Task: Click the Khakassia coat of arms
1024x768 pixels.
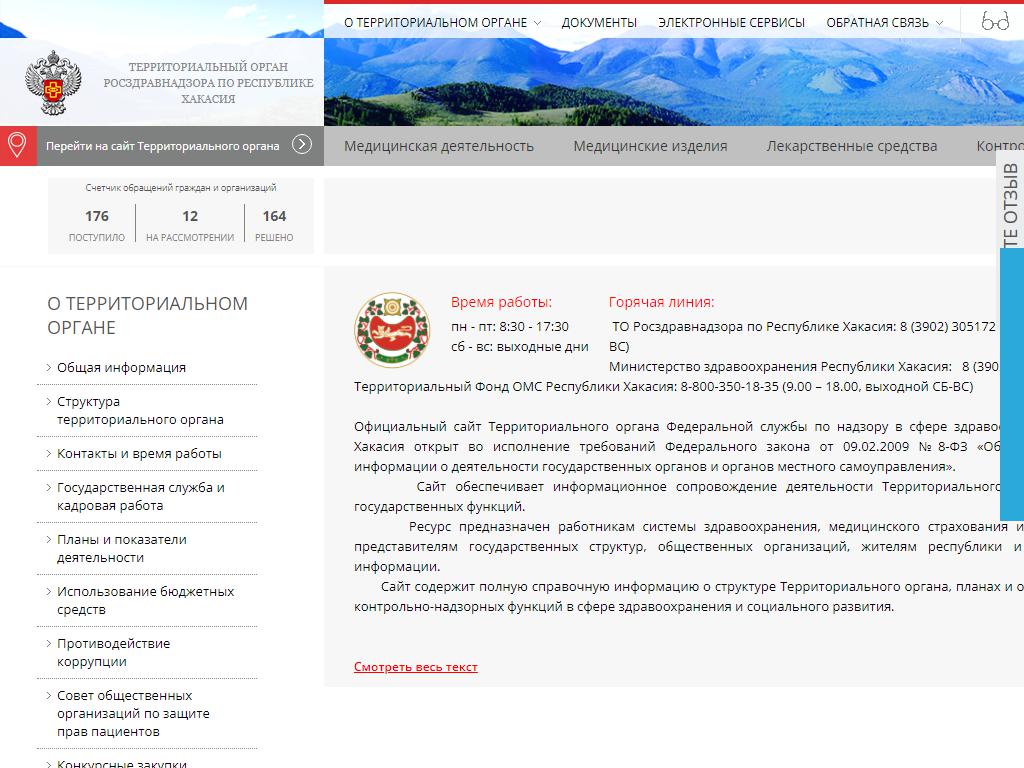Action: [x=391, y=330]
